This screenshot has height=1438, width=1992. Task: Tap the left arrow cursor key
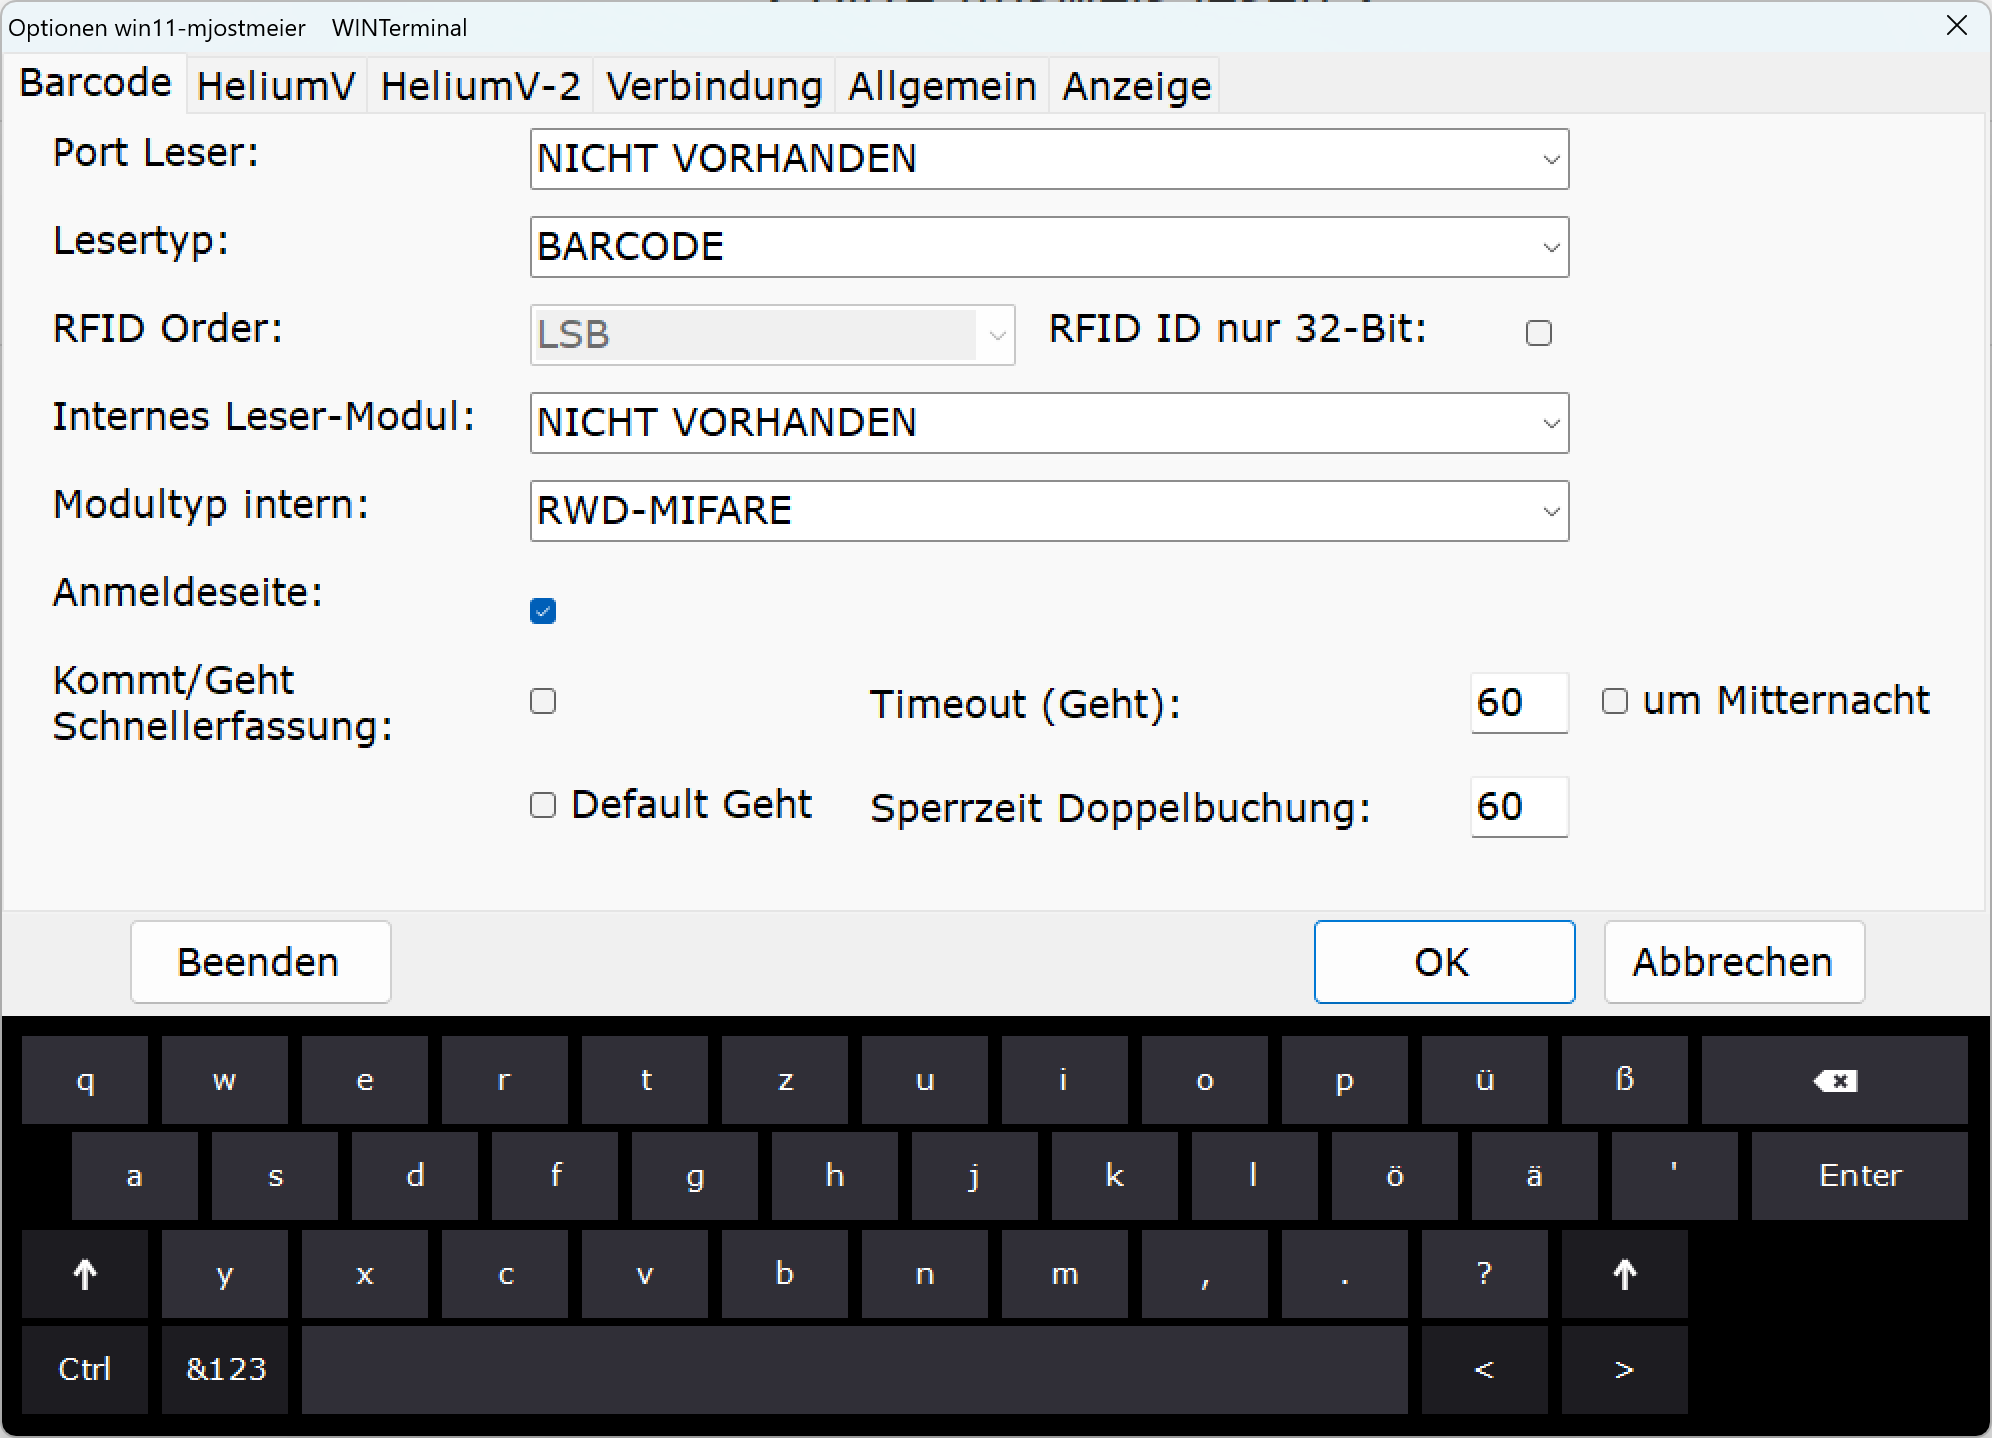1484,1369
